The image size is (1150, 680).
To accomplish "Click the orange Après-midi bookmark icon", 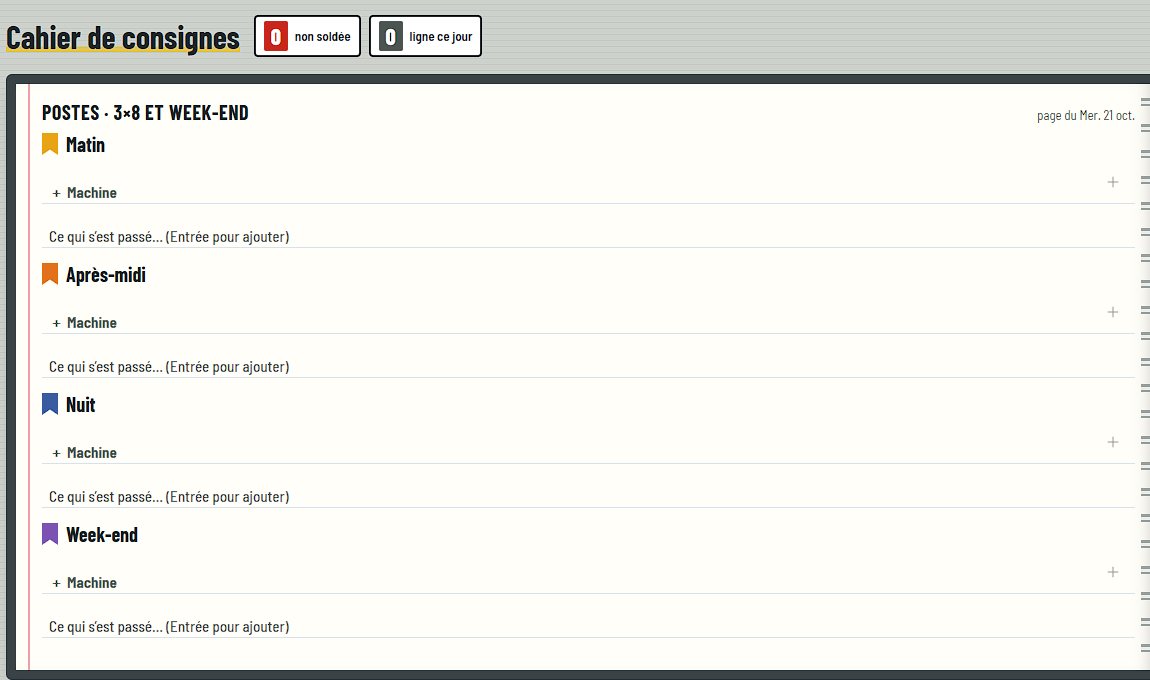I will pos(50,274).
